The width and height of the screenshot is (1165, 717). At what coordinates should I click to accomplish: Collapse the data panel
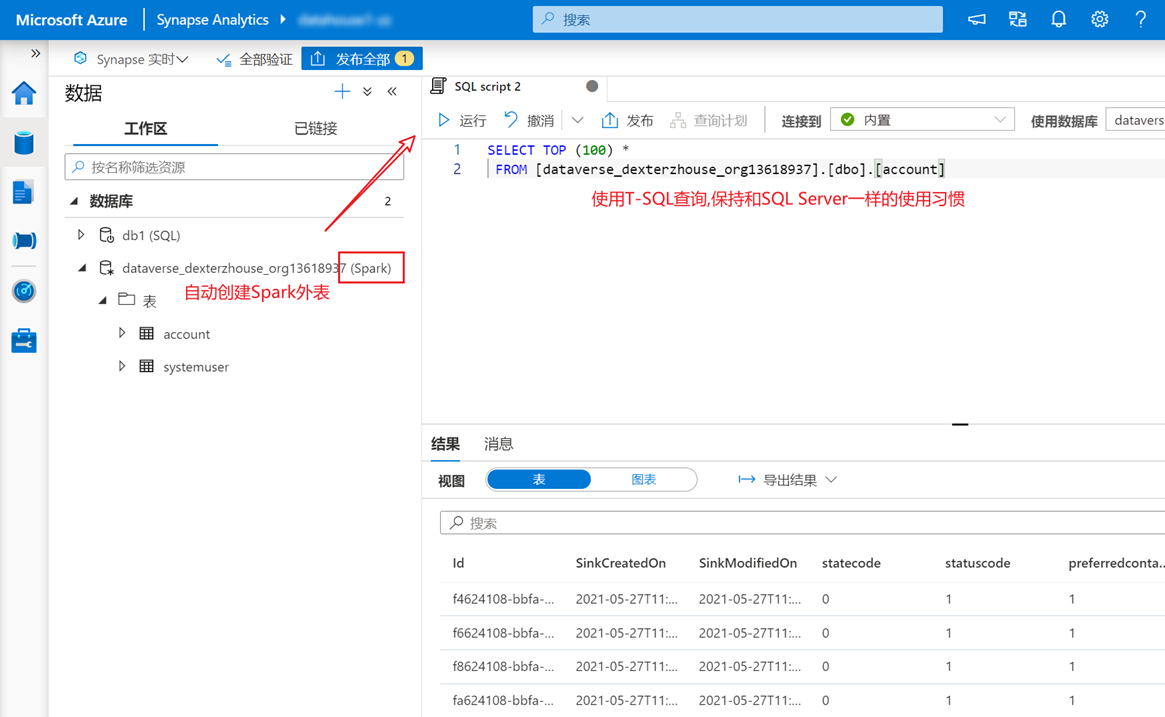pyautogui.click(x=392, y=91)
